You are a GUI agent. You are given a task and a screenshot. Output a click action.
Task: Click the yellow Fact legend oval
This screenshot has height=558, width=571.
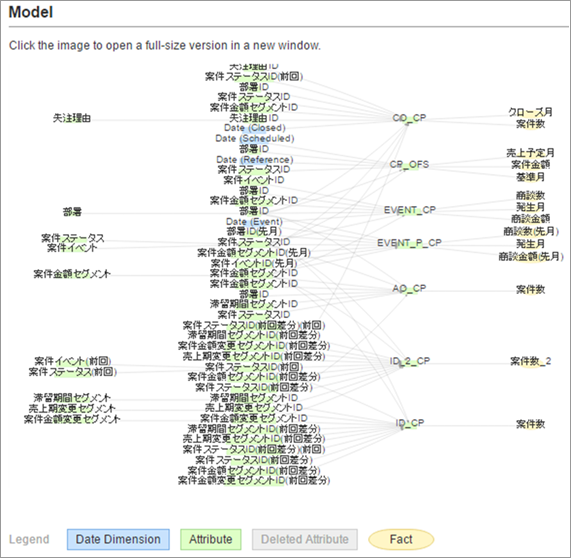[x=401, y=539]
